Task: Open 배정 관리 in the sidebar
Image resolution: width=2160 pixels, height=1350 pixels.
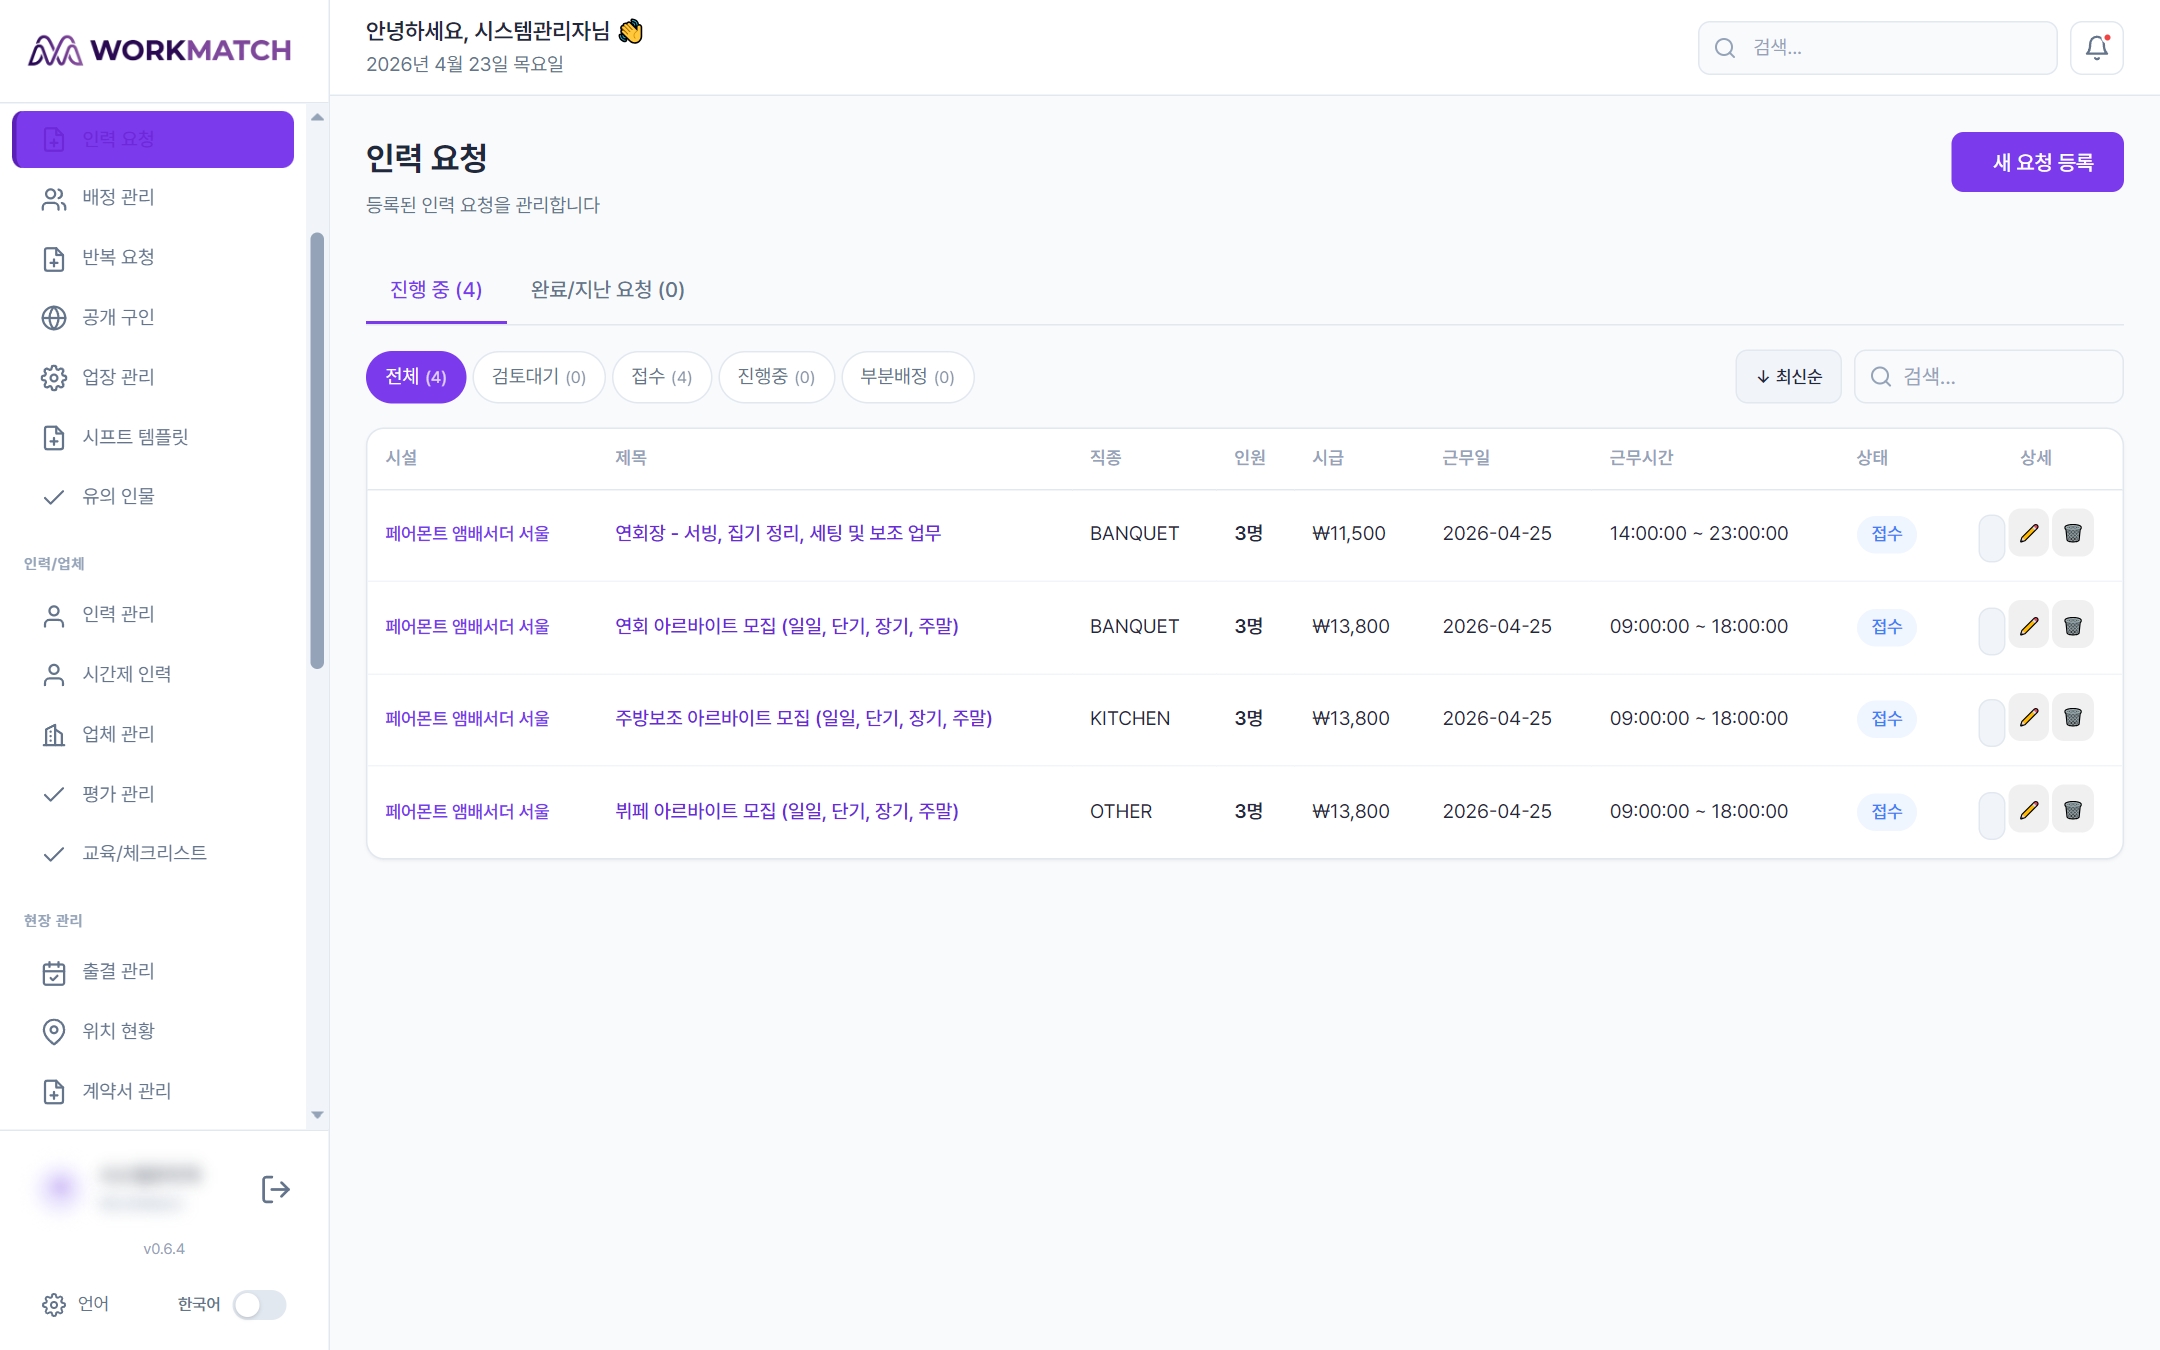Action: click(153, 198)
